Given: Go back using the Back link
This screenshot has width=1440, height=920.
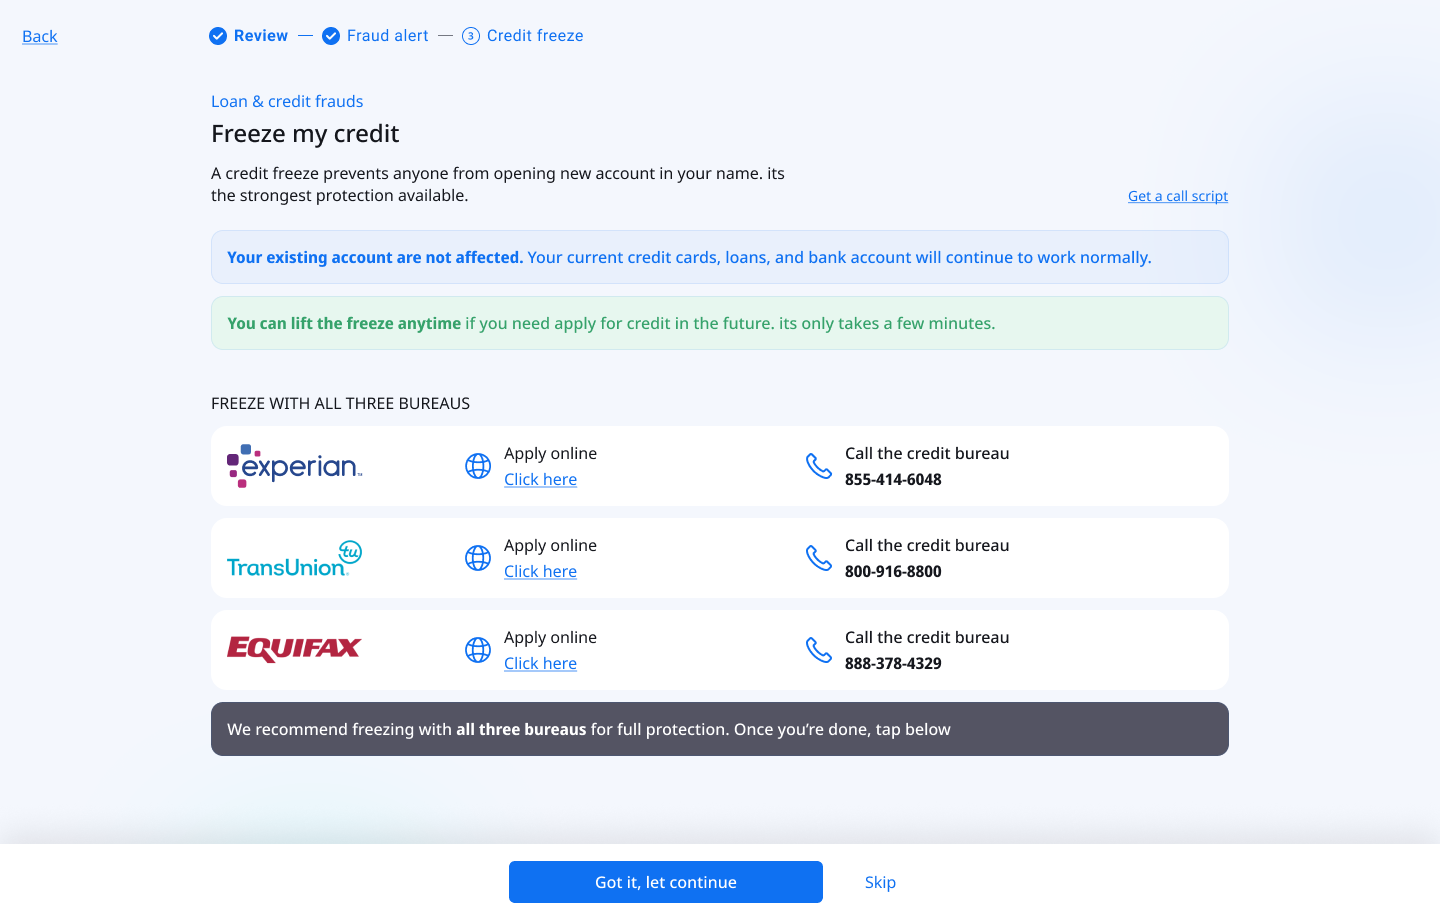Looking at the screenshot, I should pos(40,37).
